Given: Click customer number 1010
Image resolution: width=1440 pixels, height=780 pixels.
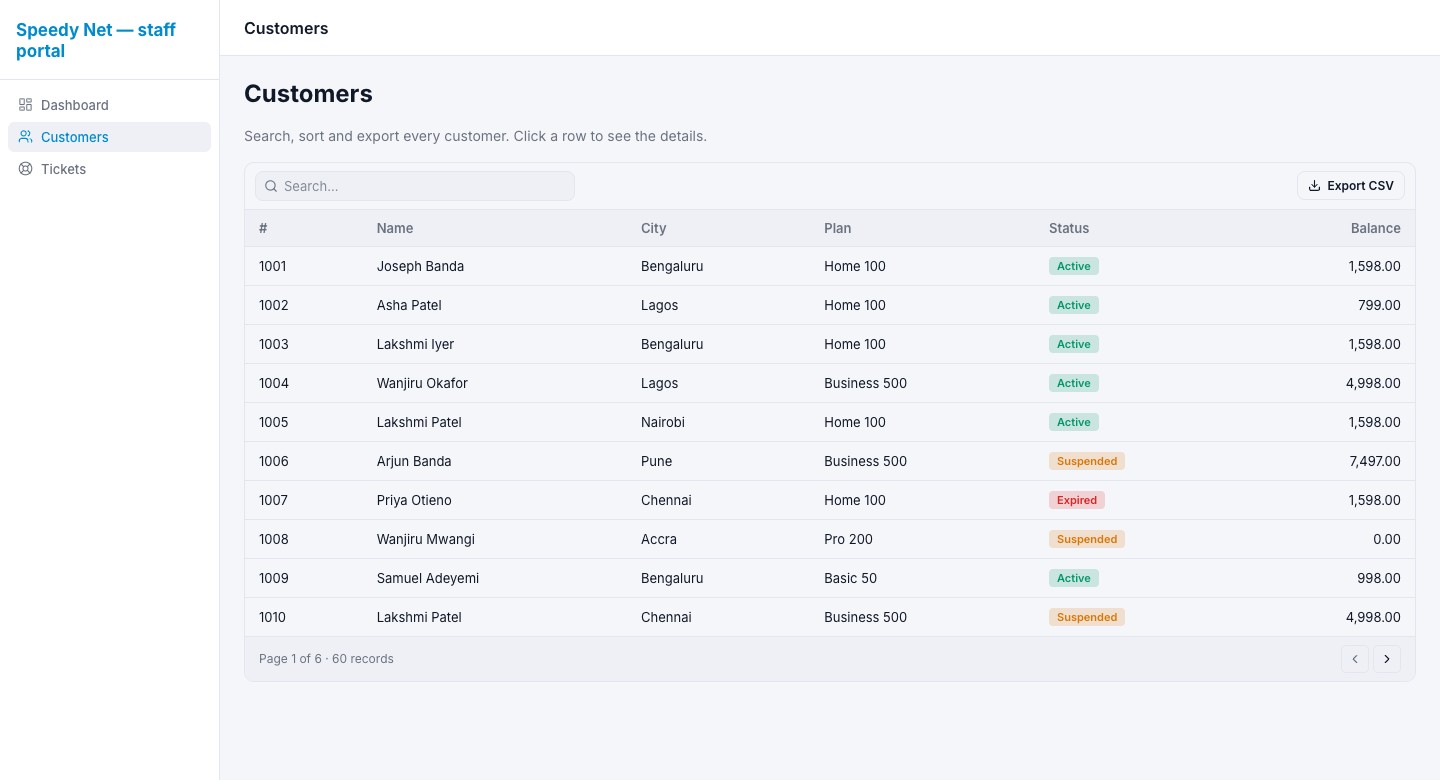Looking at the screenshot, I should [x=272, y=617].
